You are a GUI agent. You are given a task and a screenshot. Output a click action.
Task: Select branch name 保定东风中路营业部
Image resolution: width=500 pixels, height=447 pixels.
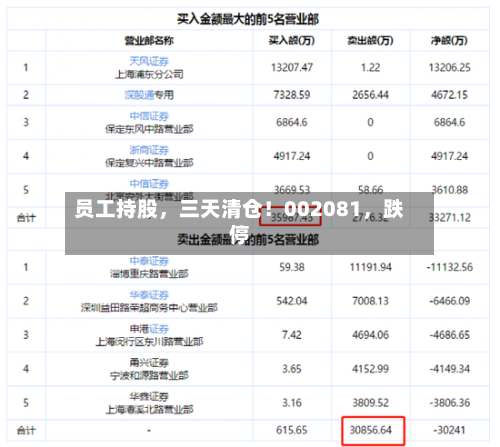click(149, 129)
